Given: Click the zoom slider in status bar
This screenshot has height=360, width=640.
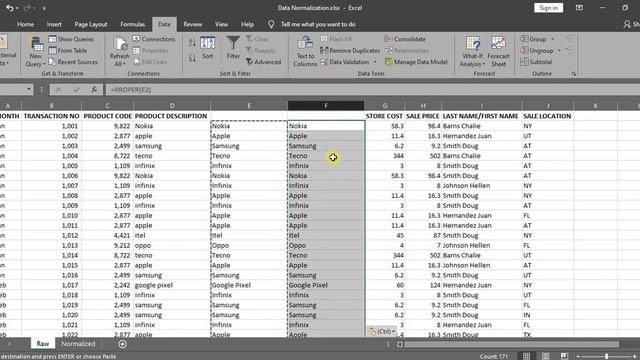Looking at the screenshot, I should pyautogui.click(x=607, y=356).
